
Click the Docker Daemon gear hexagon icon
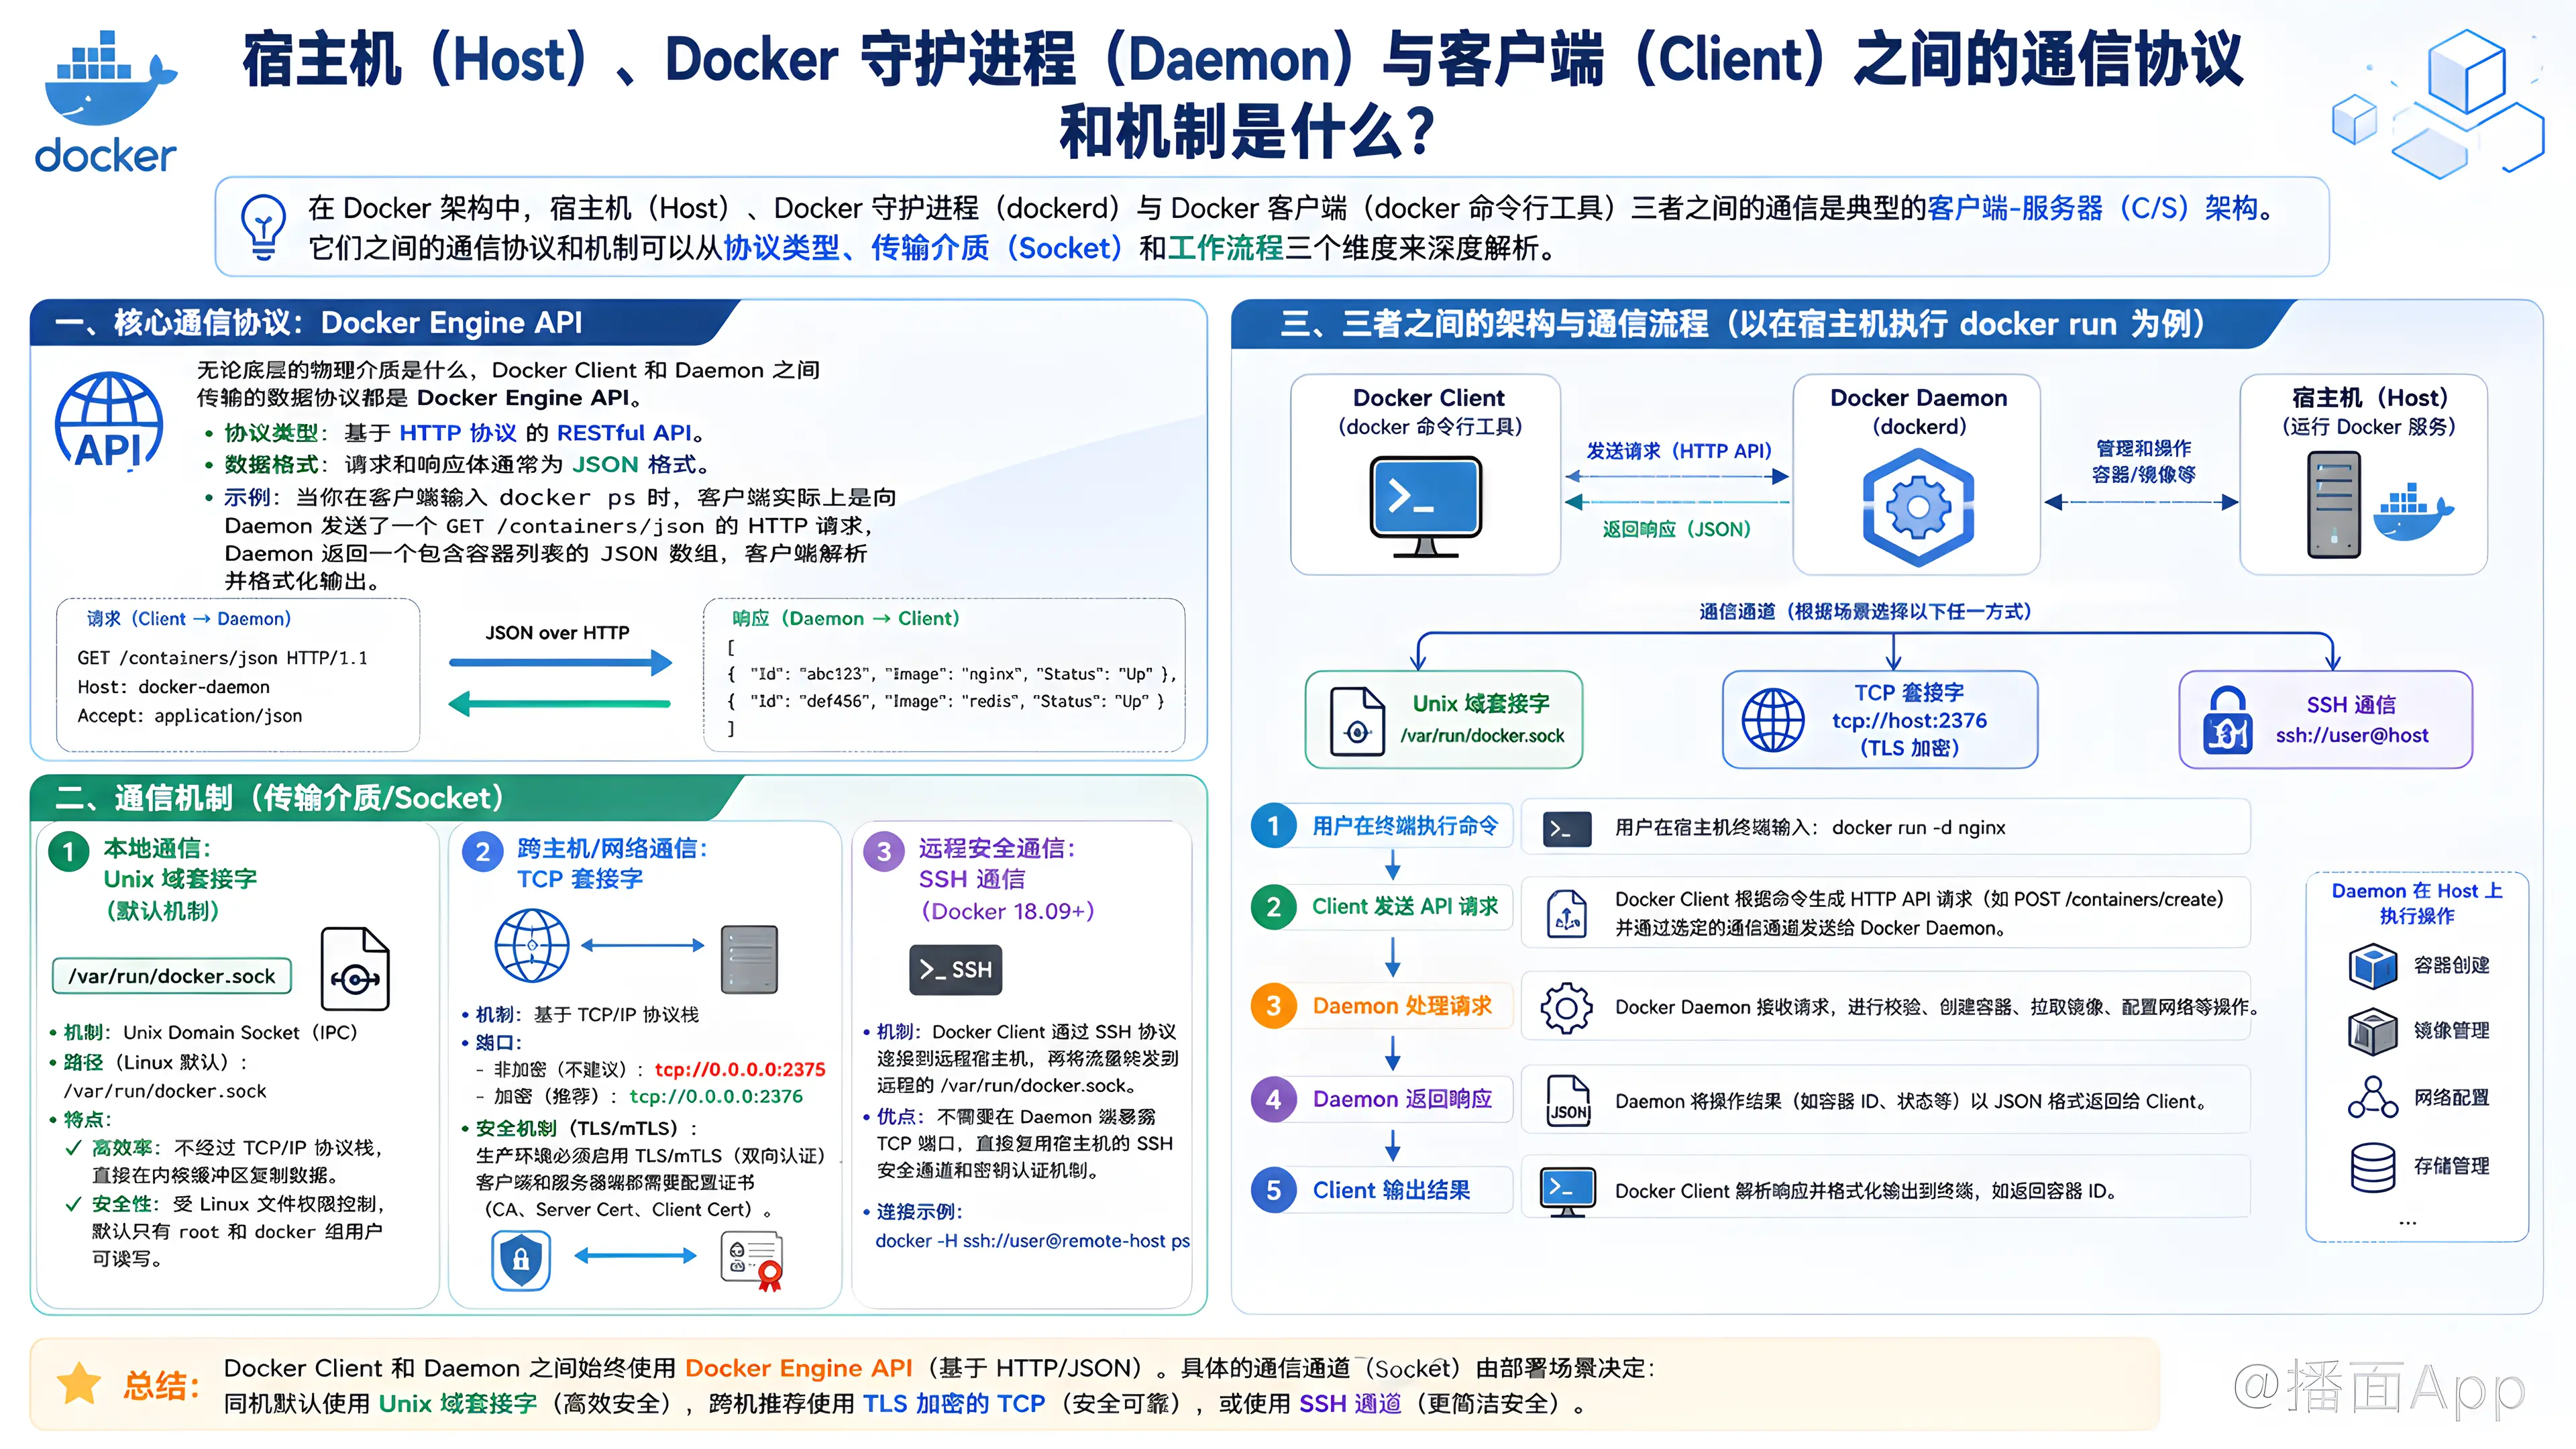[1917, 507]
